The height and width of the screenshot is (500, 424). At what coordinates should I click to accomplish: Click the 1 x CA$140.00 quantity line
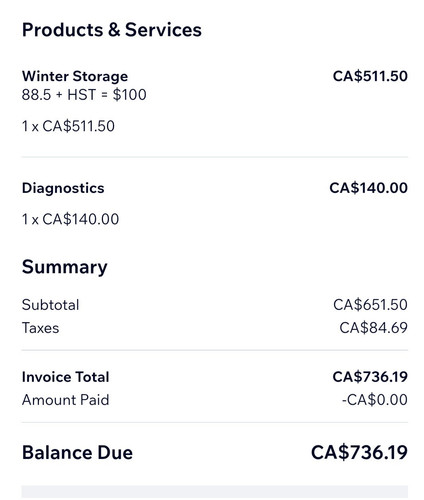70,219
